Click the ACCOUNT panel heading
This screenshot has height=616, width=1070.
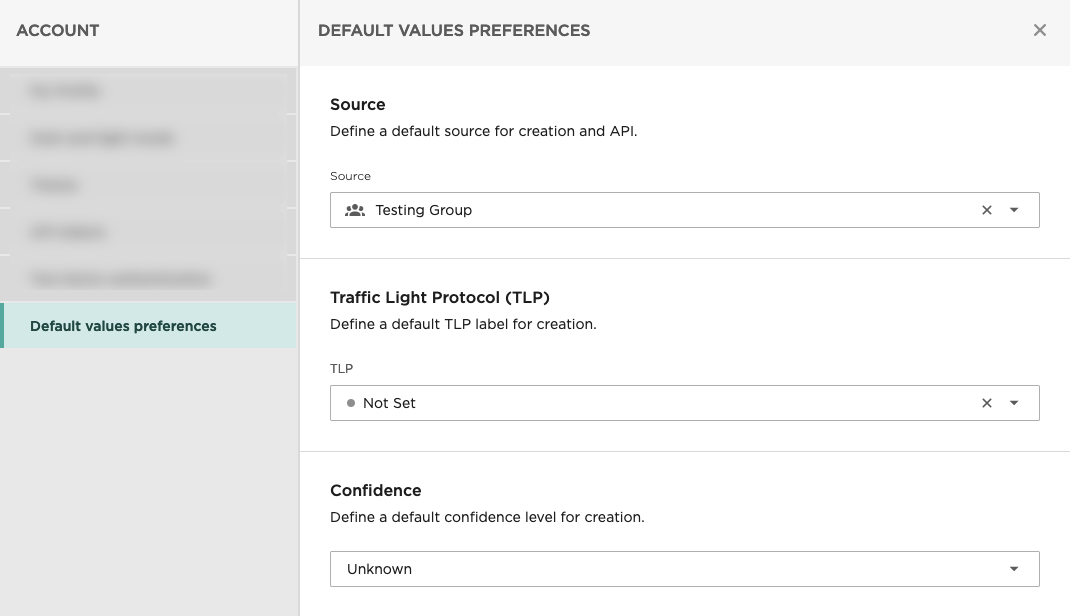57,31
